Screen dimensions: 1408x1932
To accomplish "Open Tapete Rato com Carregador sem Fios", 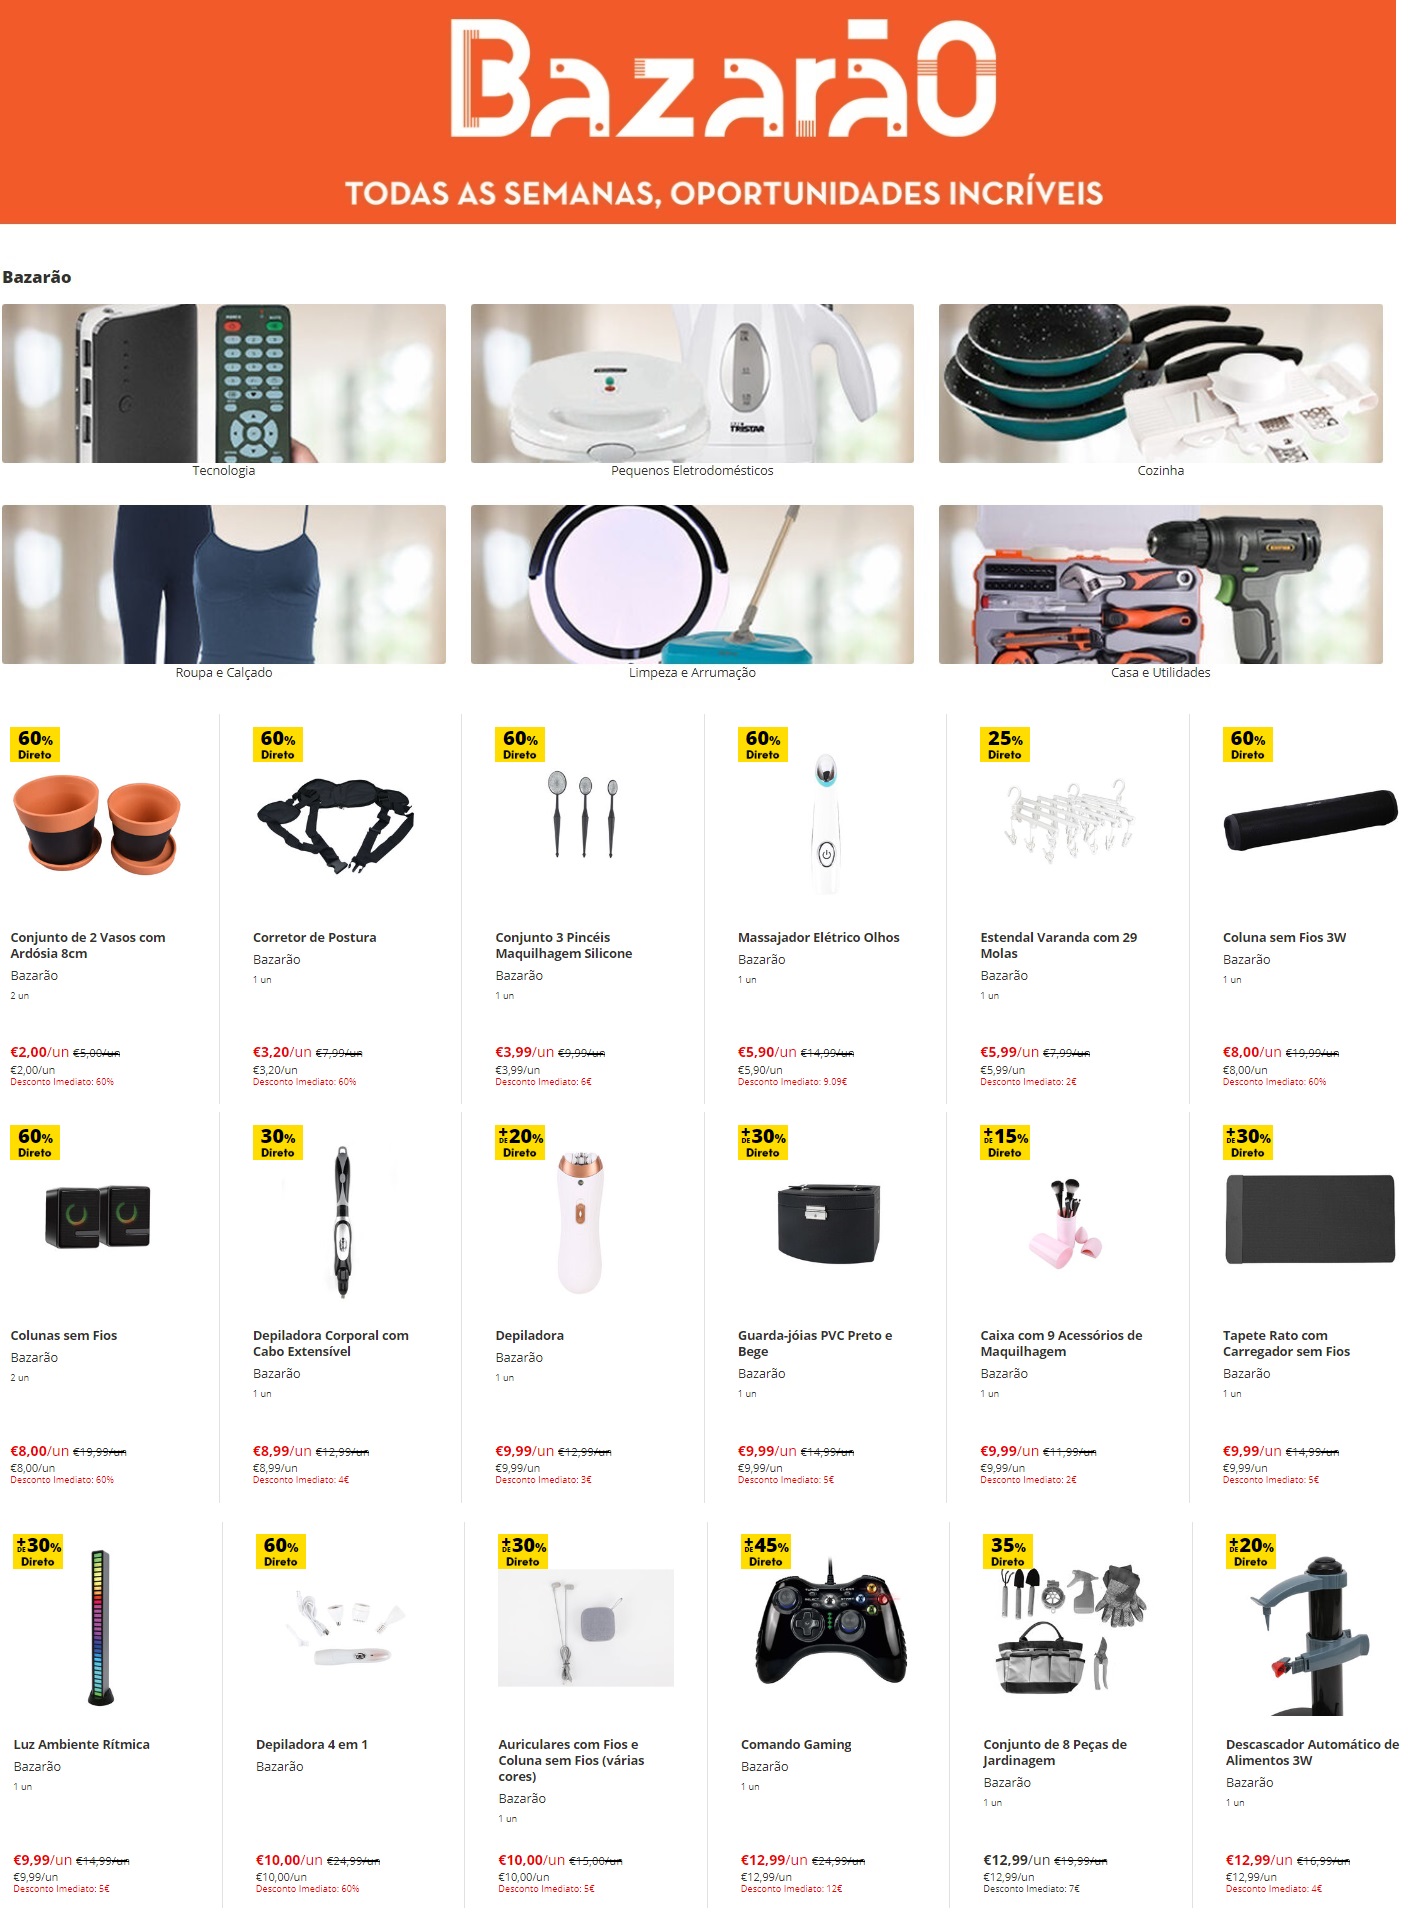I will click(x=1286, y=1343).
